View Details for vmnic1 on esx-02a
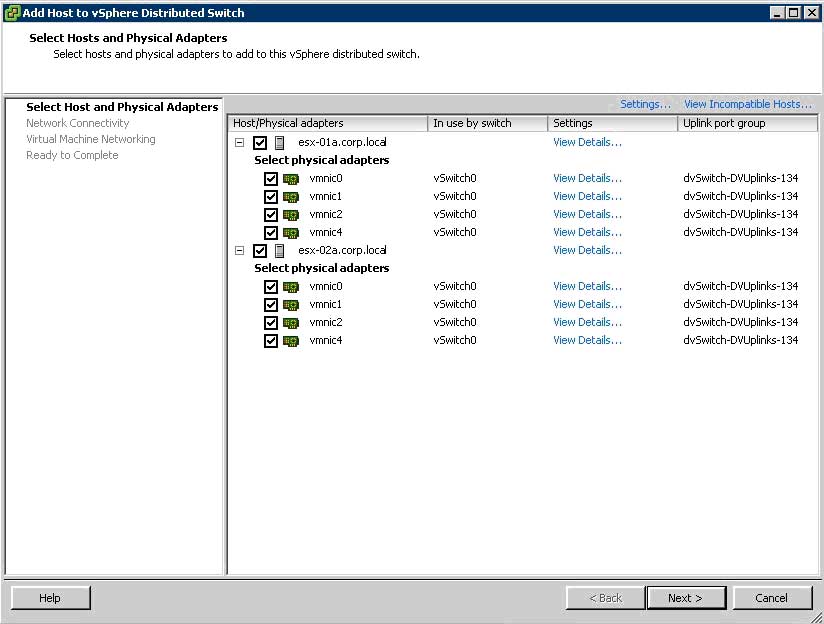 (x=587, y=304)
